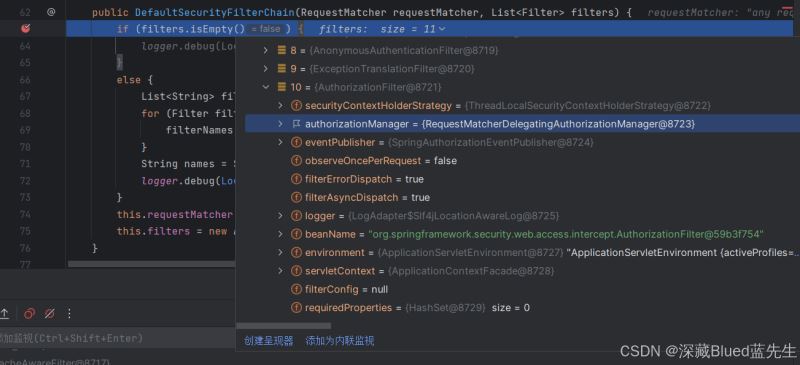Collapse element 10 AuthorizationFilter node

click(265, 87)
